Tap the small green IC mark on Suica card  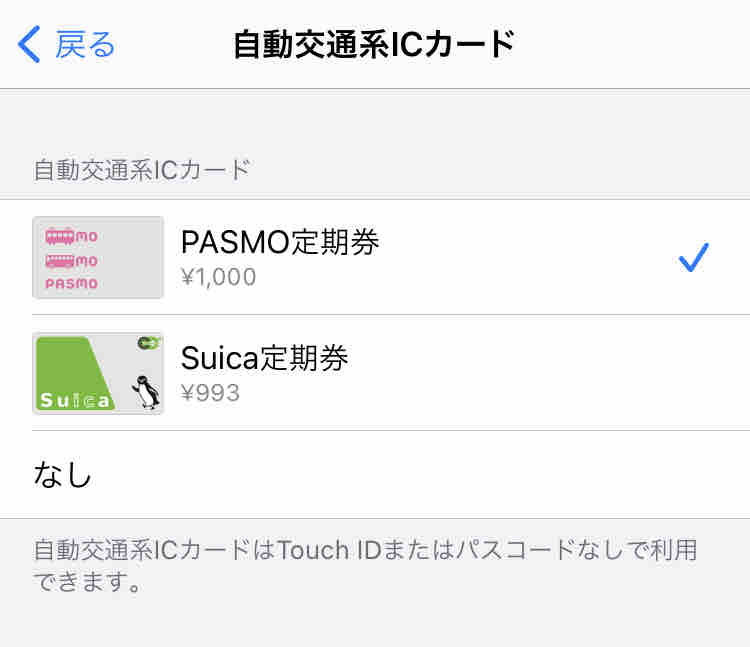pyautogui.click(x=149, y=342)
